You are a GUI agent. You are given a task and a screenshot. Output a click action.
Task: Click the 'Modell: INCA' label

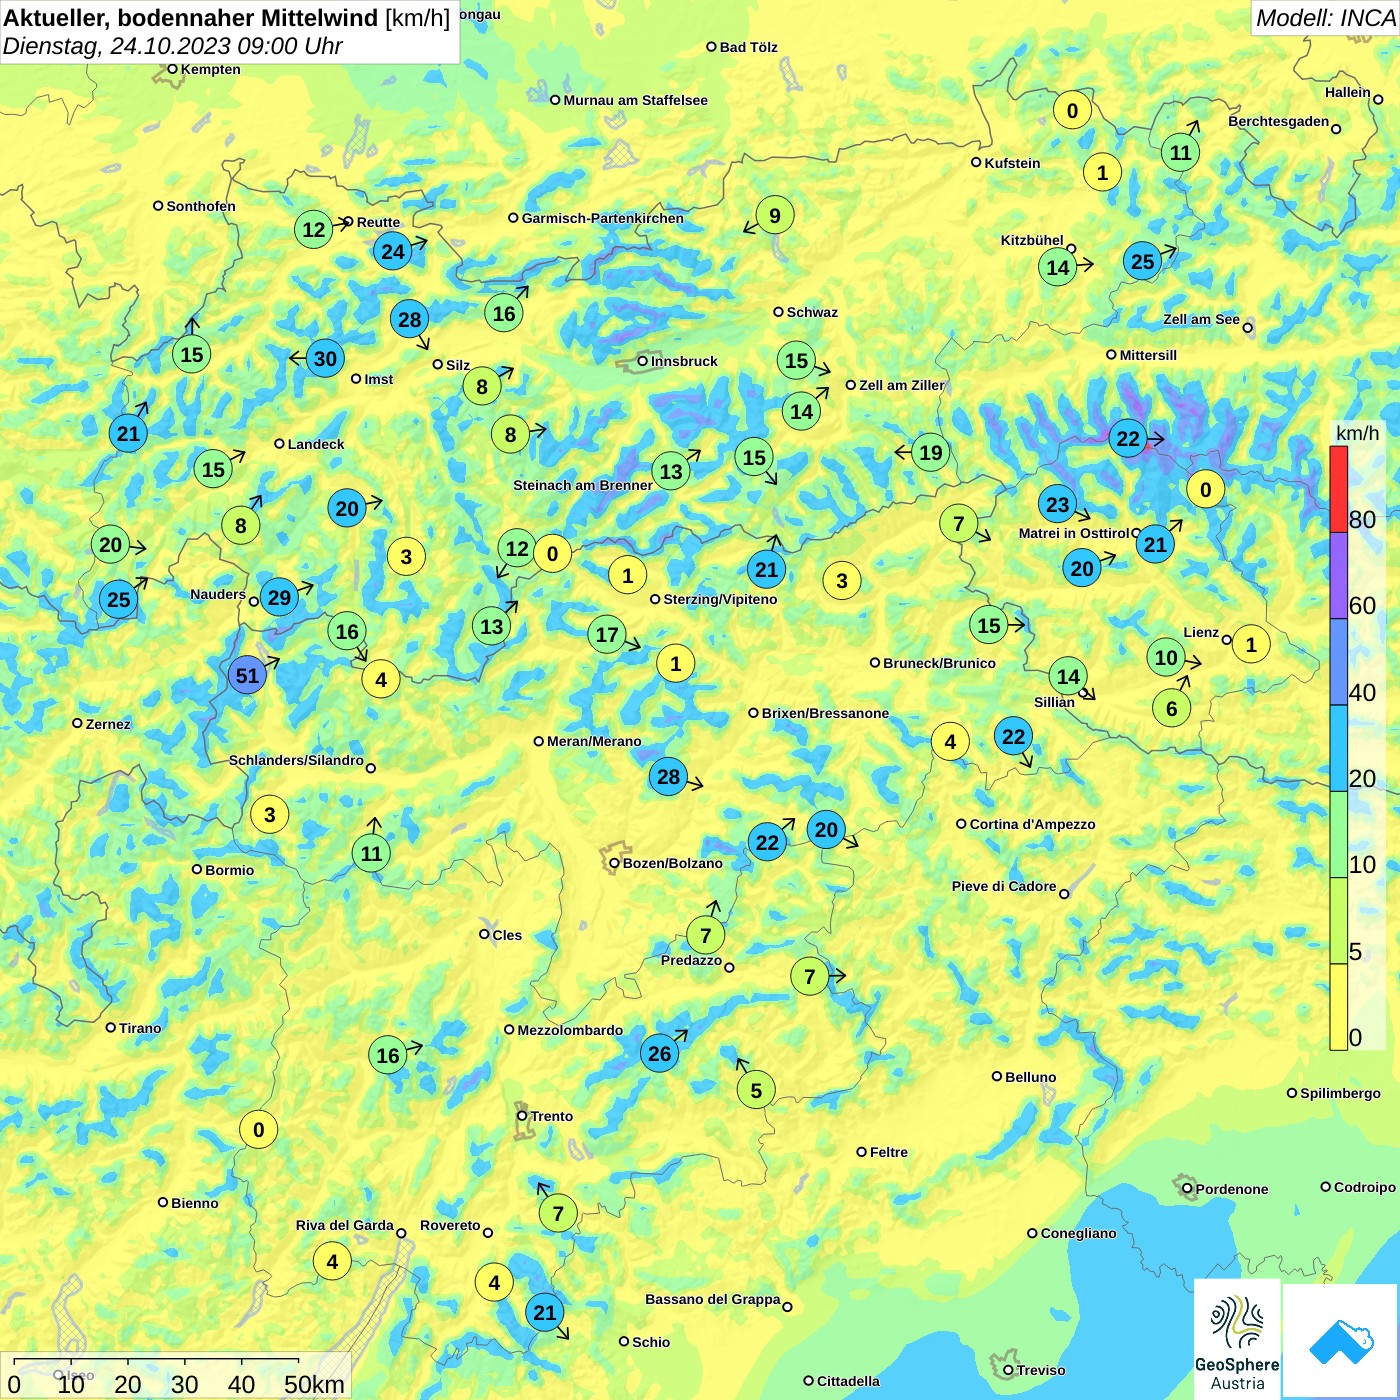1325,17
